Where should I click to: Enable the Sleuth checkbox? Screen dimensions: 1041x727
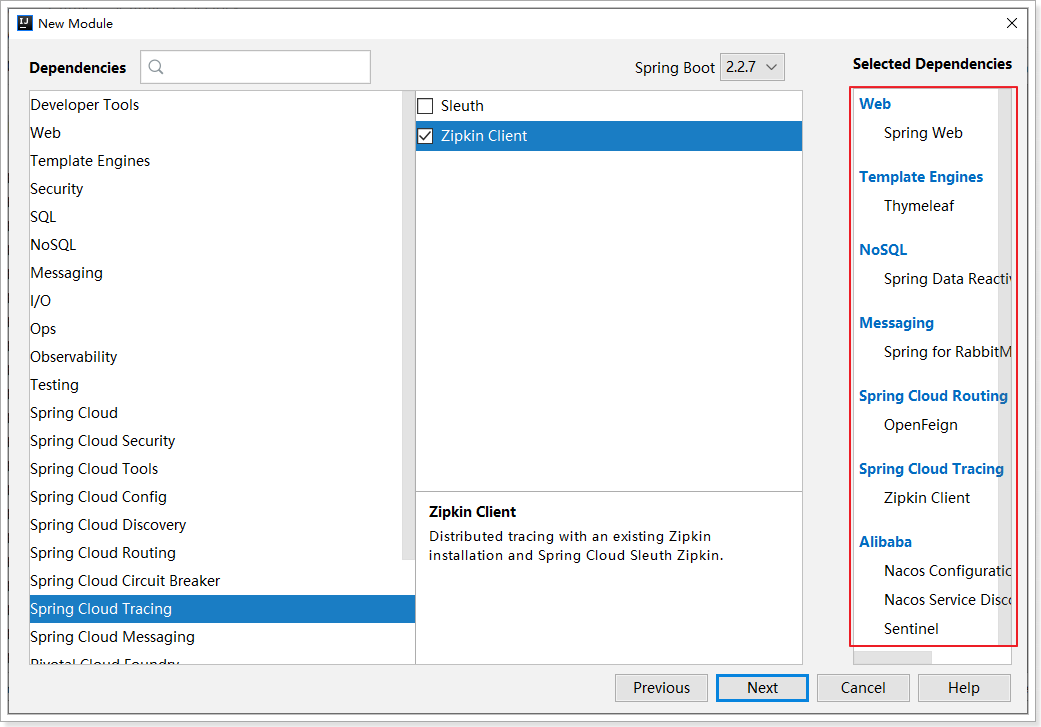426,106
